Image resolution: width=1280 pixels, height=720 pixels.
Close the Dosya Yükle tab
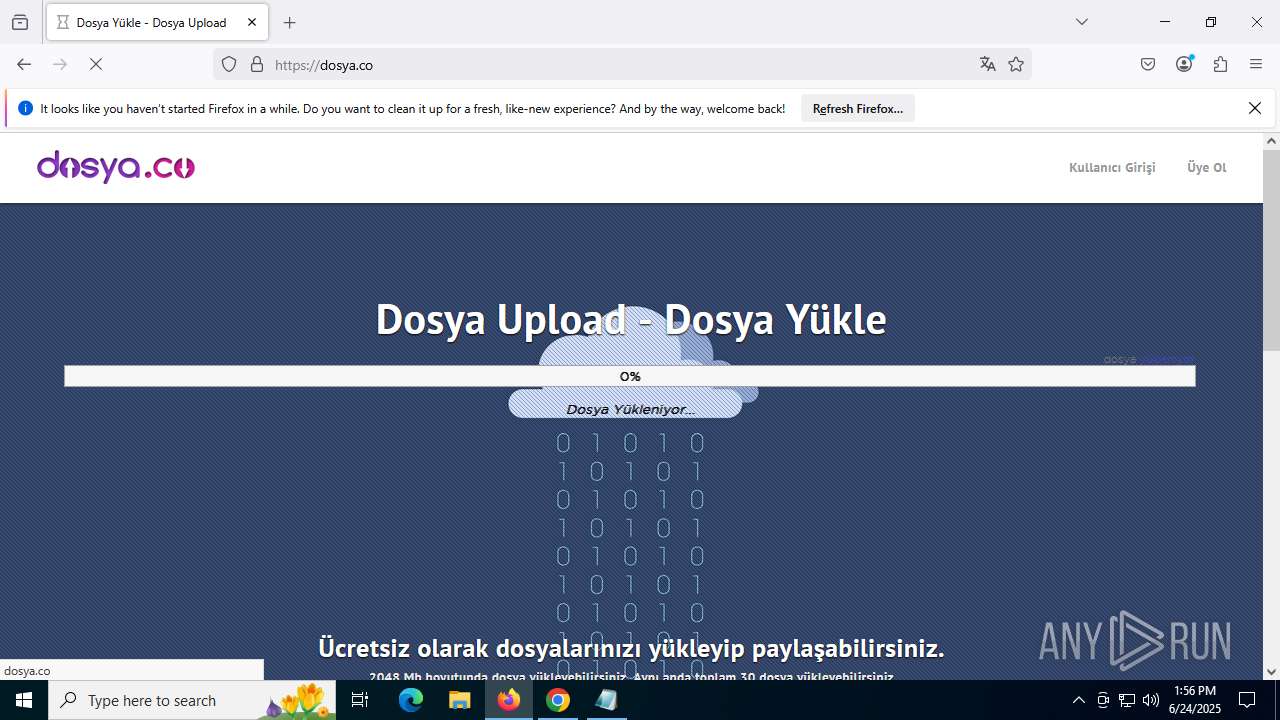[x=253, y=22]
